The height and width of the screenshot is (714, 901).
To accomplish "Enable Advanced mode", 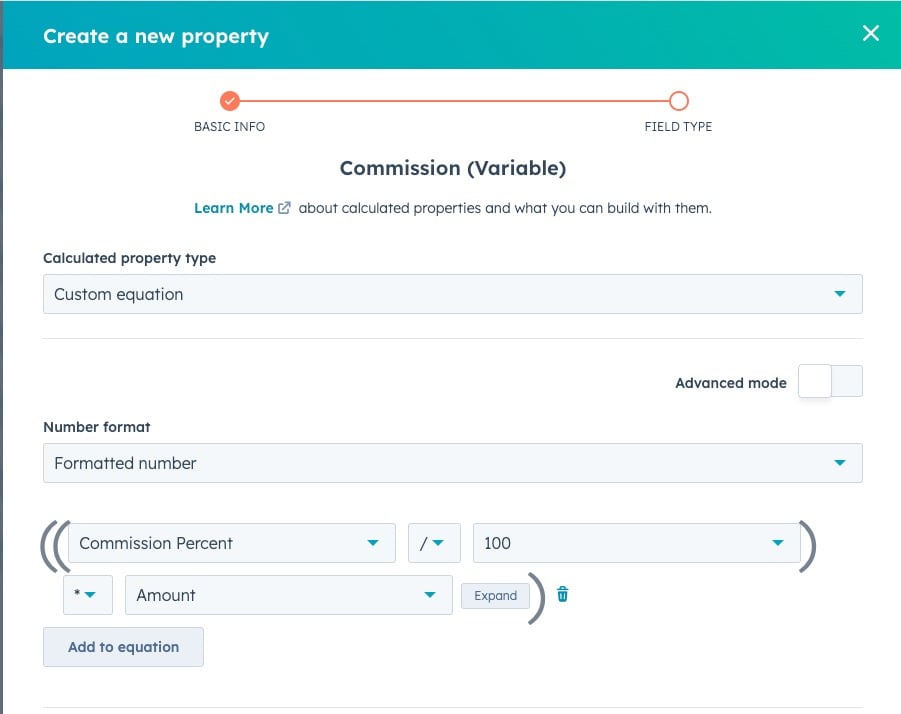I will (x=830, y=381).
